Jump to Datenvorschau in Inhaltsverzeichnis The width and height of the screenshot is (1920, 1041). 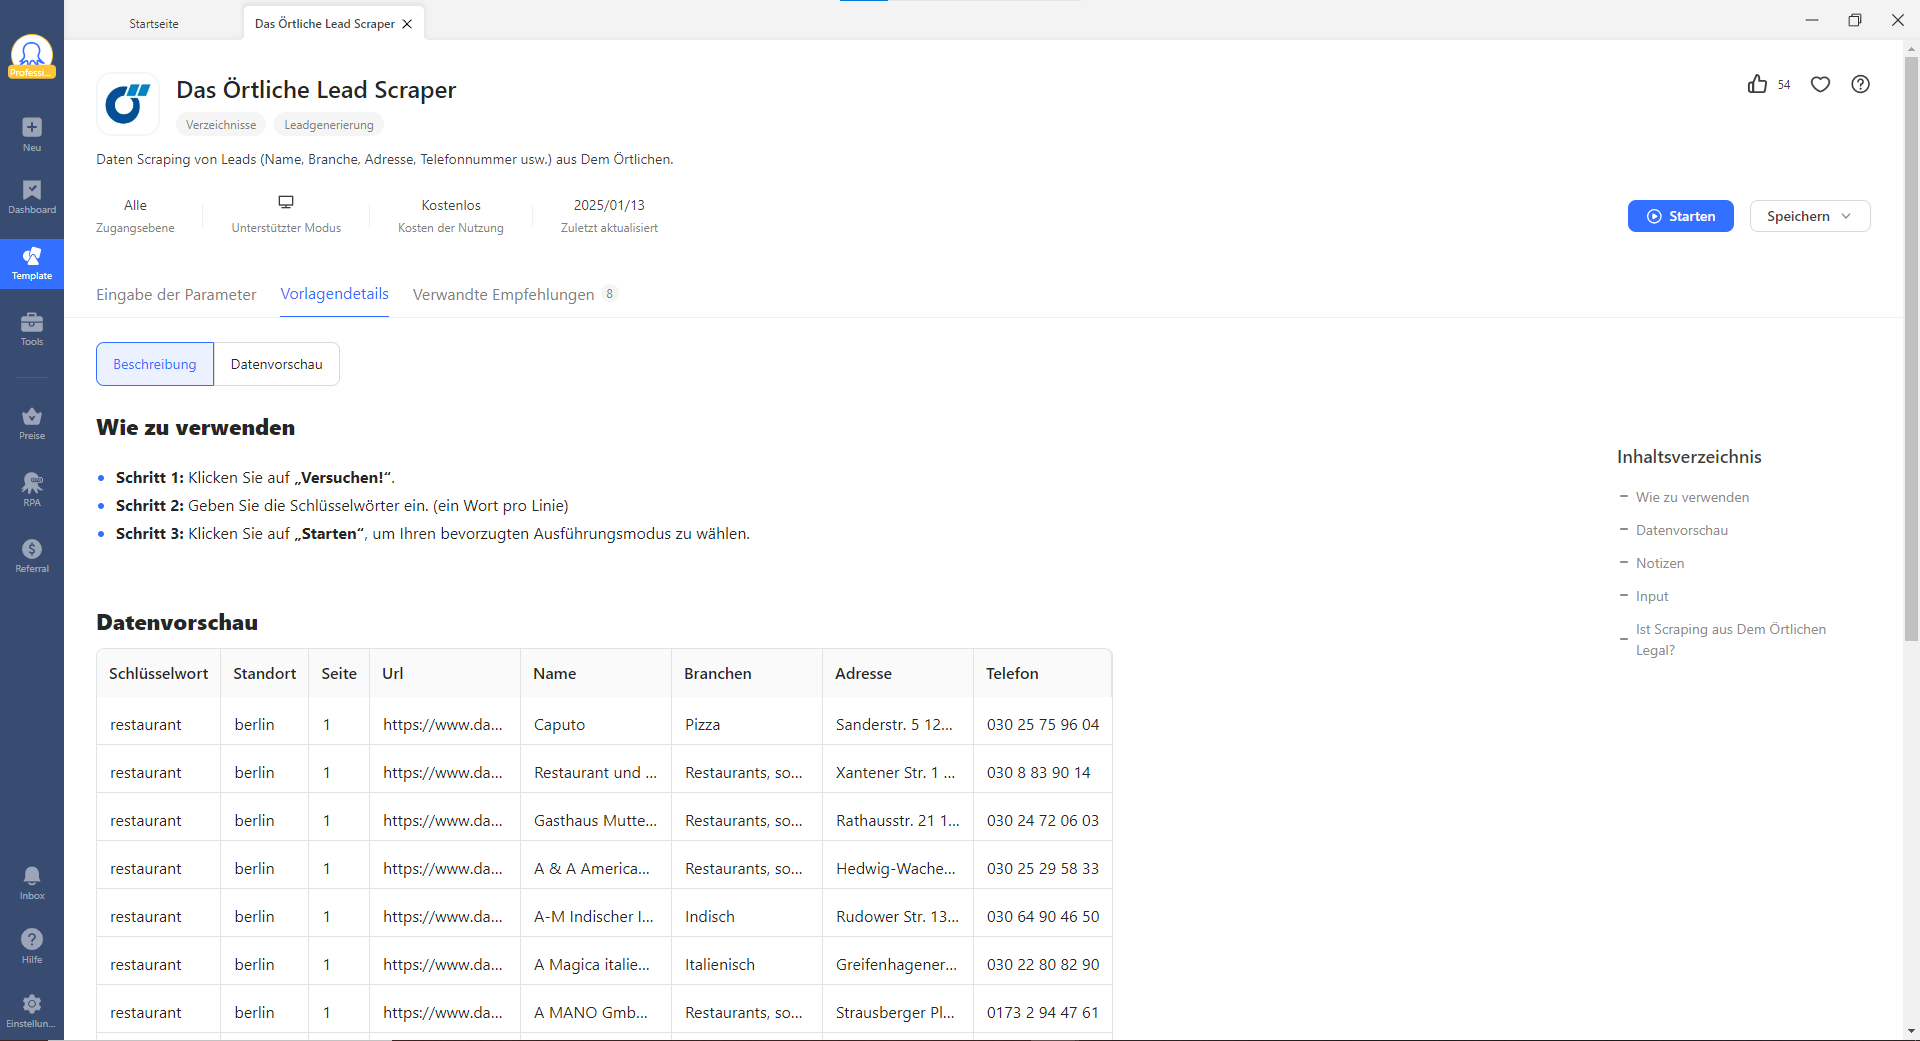pyautogui.click(x=1682, y=530)
